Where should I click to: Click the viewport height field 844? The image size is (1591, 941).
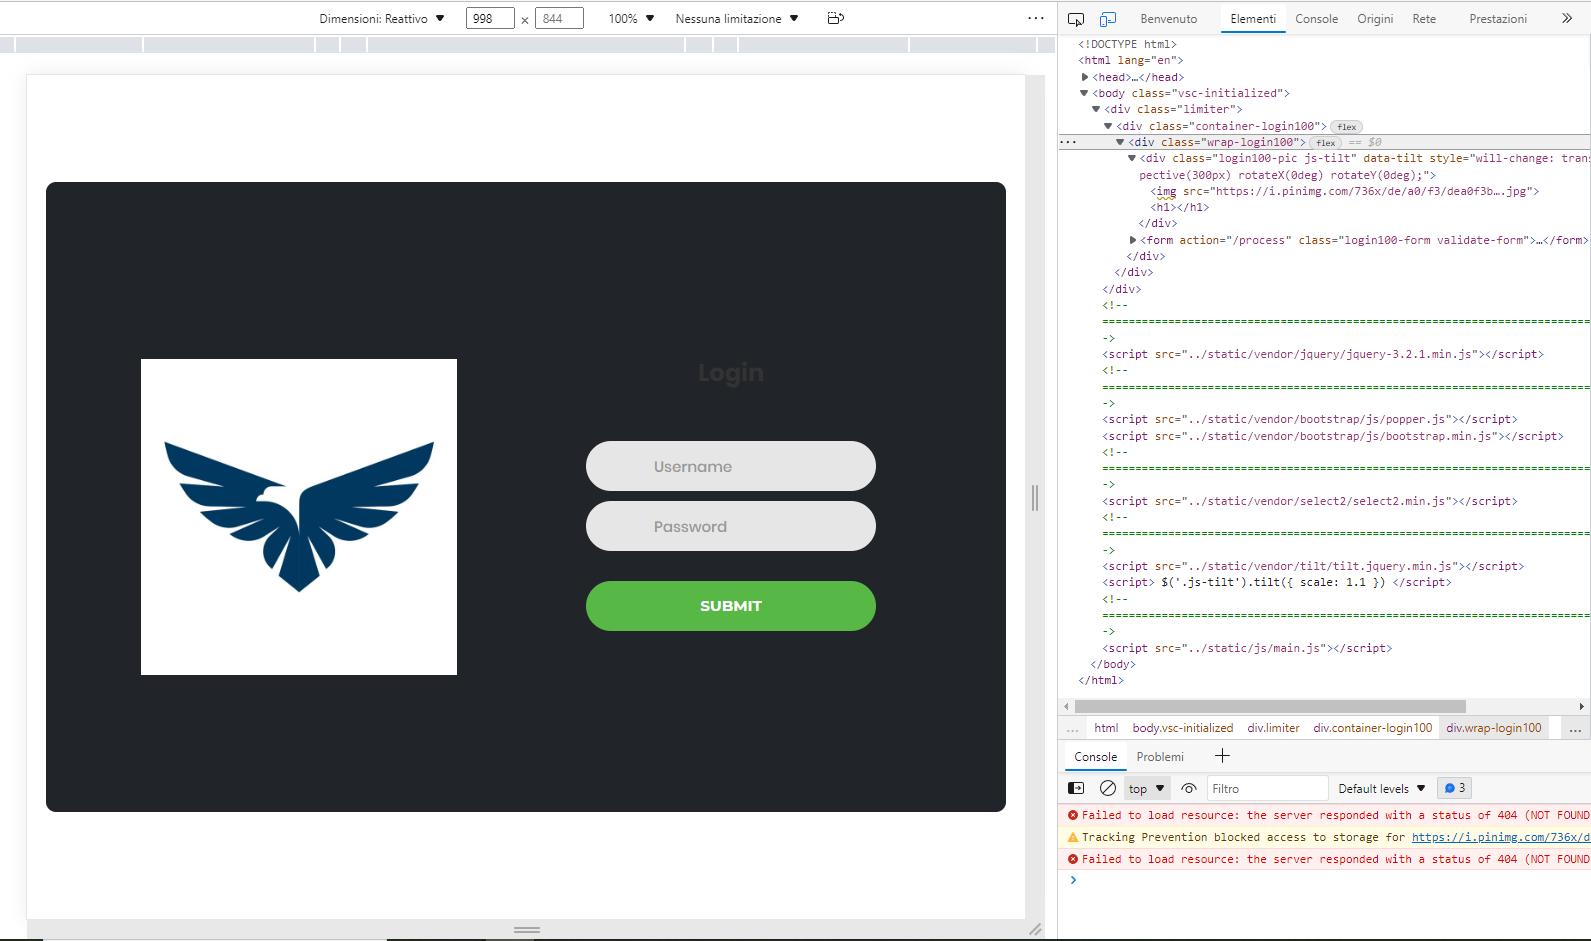pyautogui.click(x=559, y=18)
